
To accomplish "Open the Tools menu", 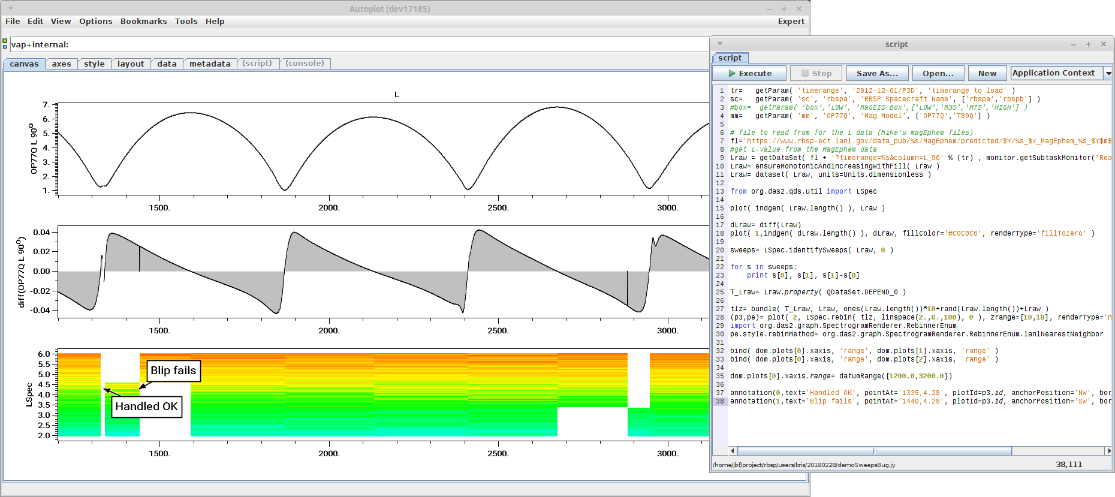I will (186, 21).
